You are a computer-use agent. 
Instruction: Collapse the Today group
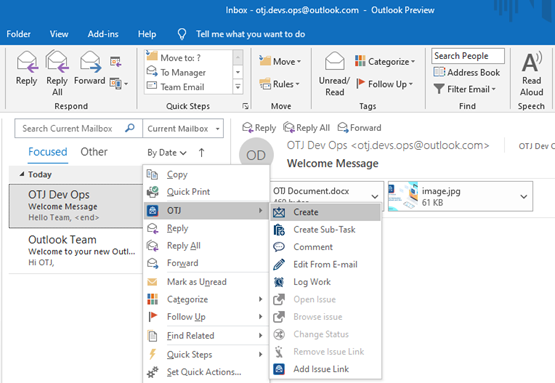click(x=22, y=174)
